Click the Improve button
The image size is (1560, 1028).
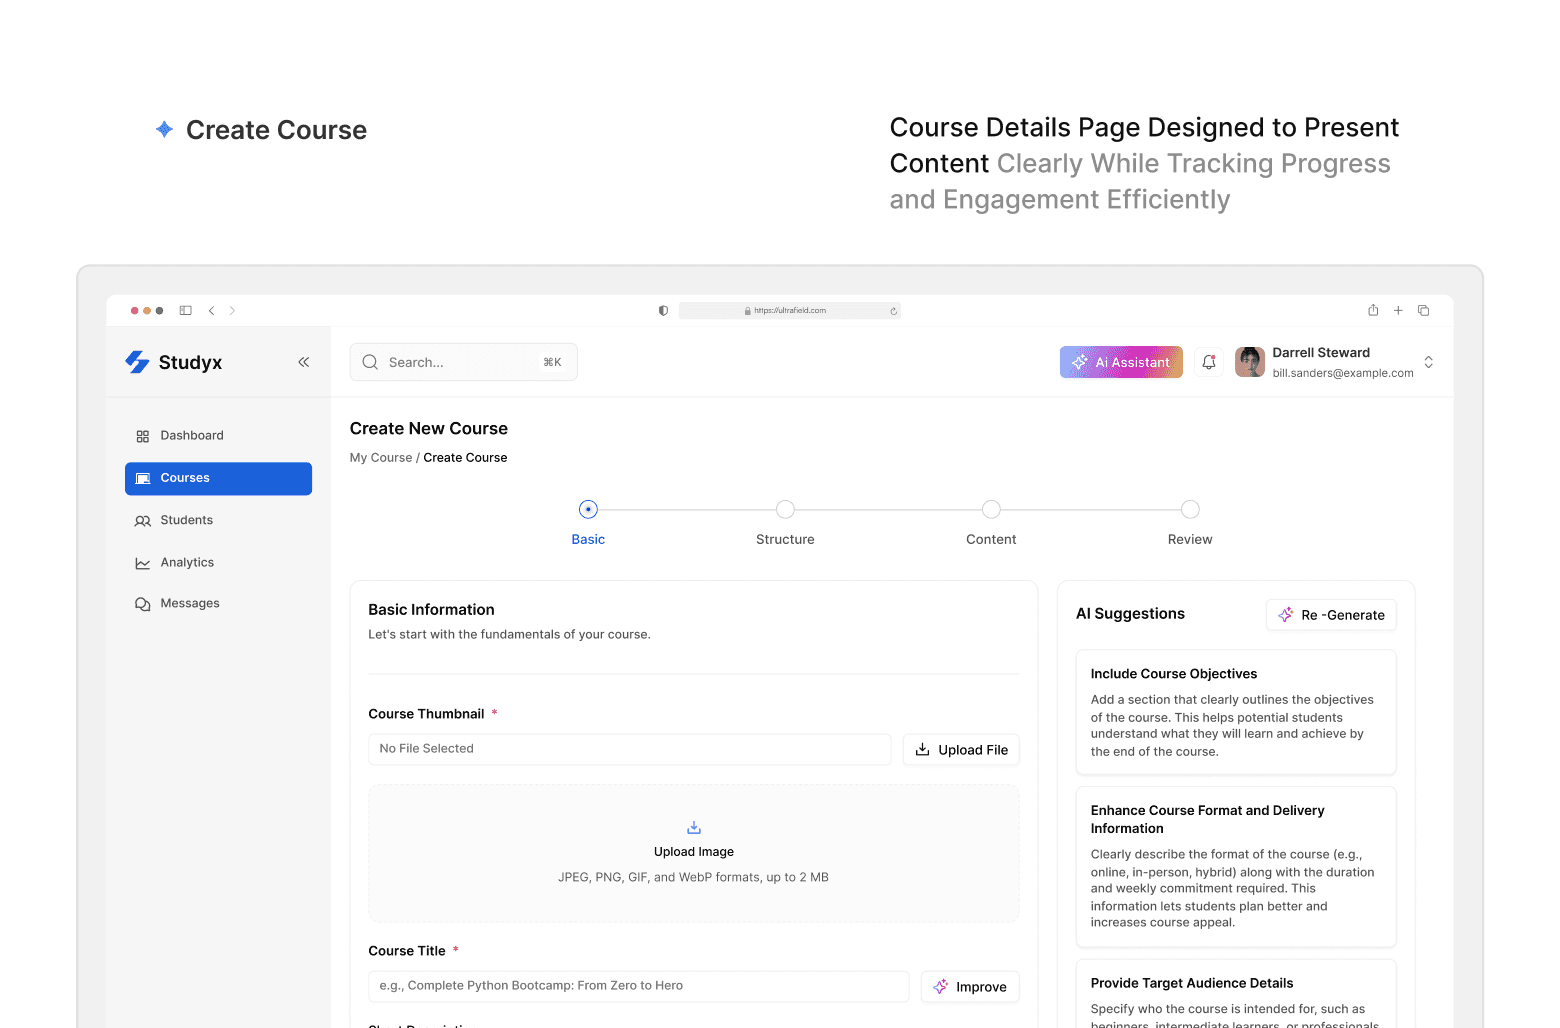pyautogui.click(x=970, y=987)
